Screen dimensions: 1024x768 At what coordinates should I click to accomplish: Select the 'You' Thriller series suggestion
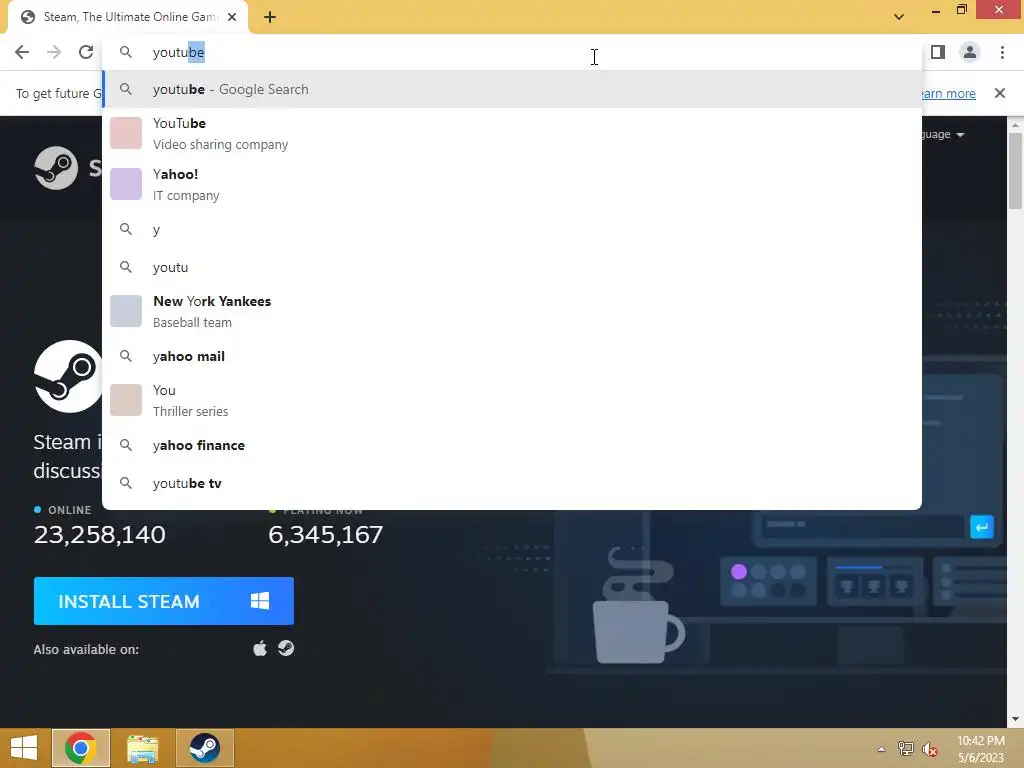(x=512, y=400)
